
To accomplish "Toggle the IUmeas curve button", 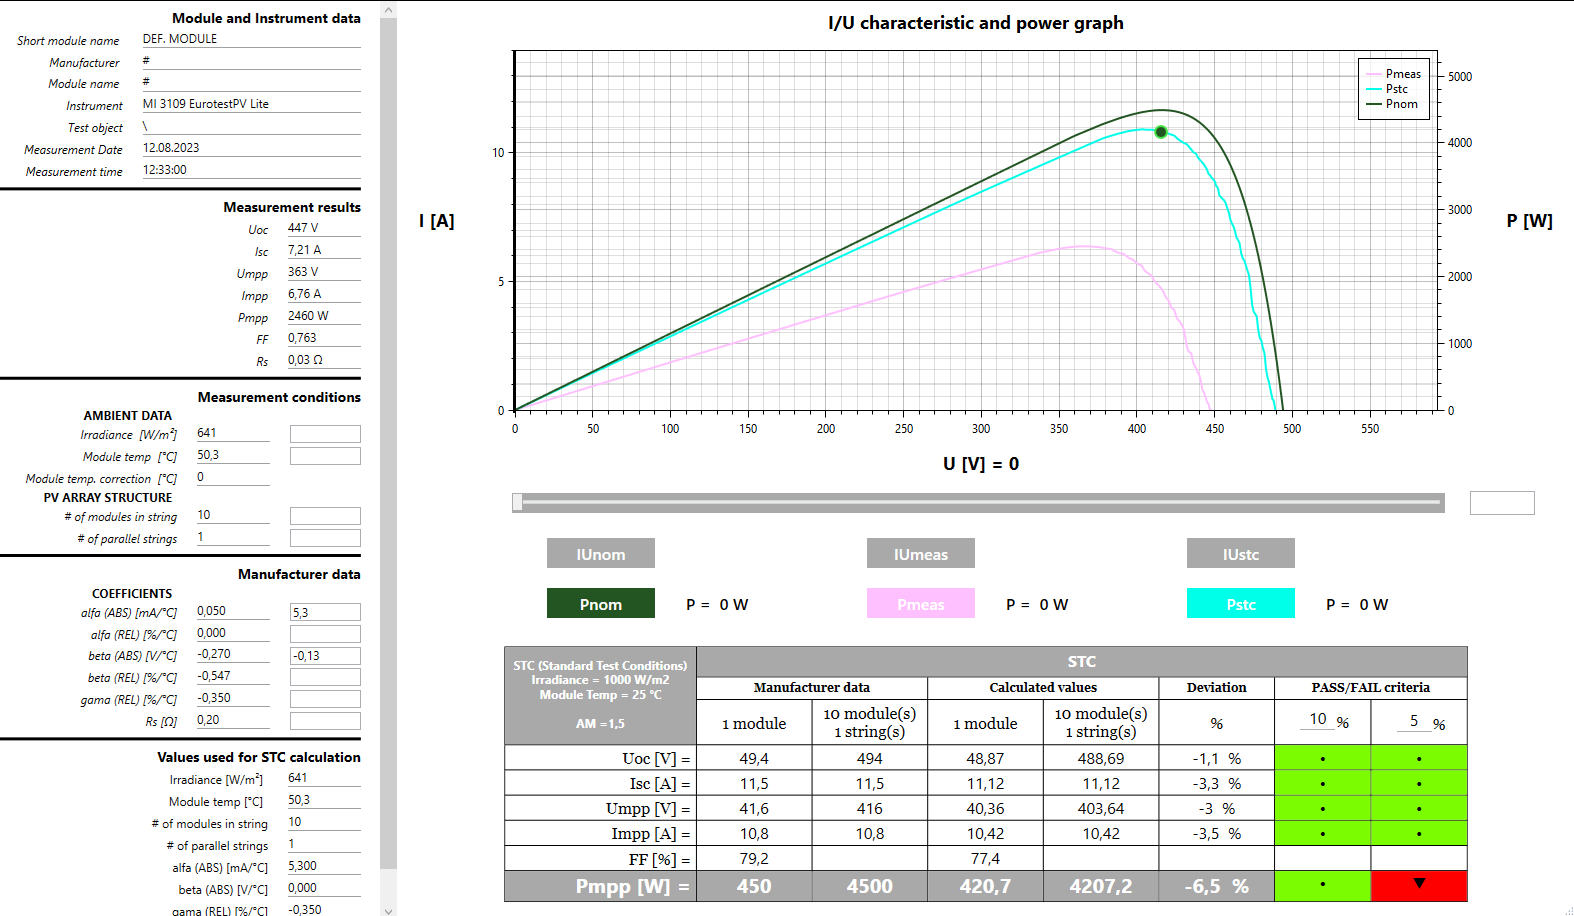I will click(920, 554).
